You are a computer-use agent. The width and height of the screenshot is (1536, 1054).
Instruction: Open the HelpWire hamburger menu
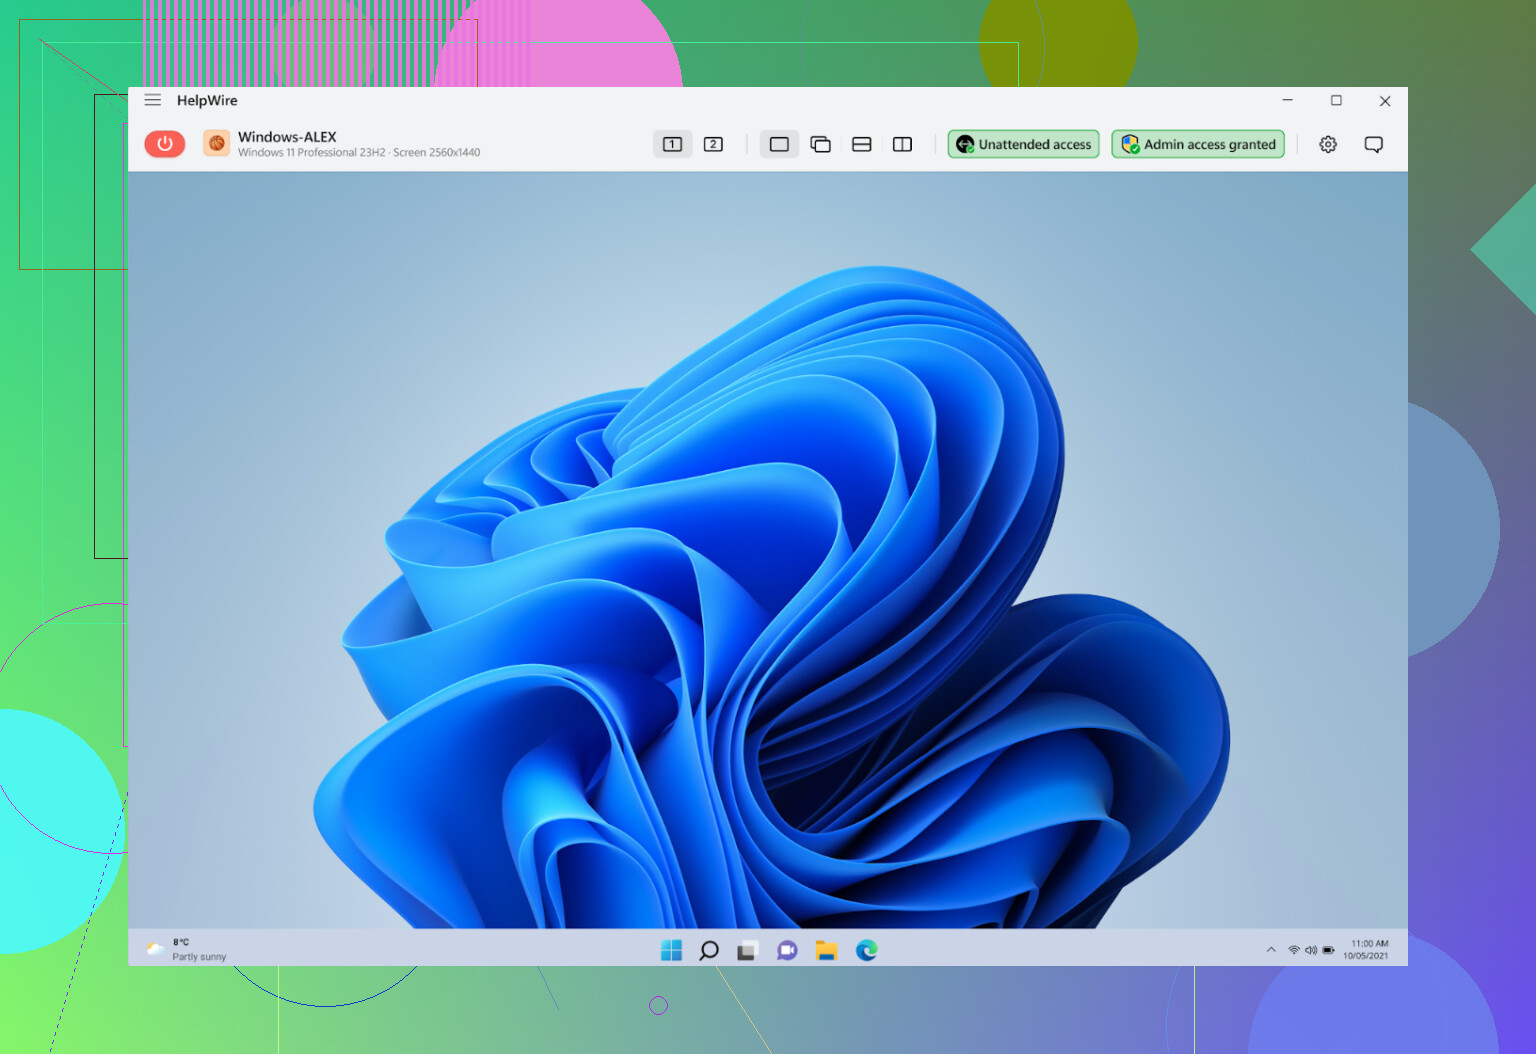(153, 100)
